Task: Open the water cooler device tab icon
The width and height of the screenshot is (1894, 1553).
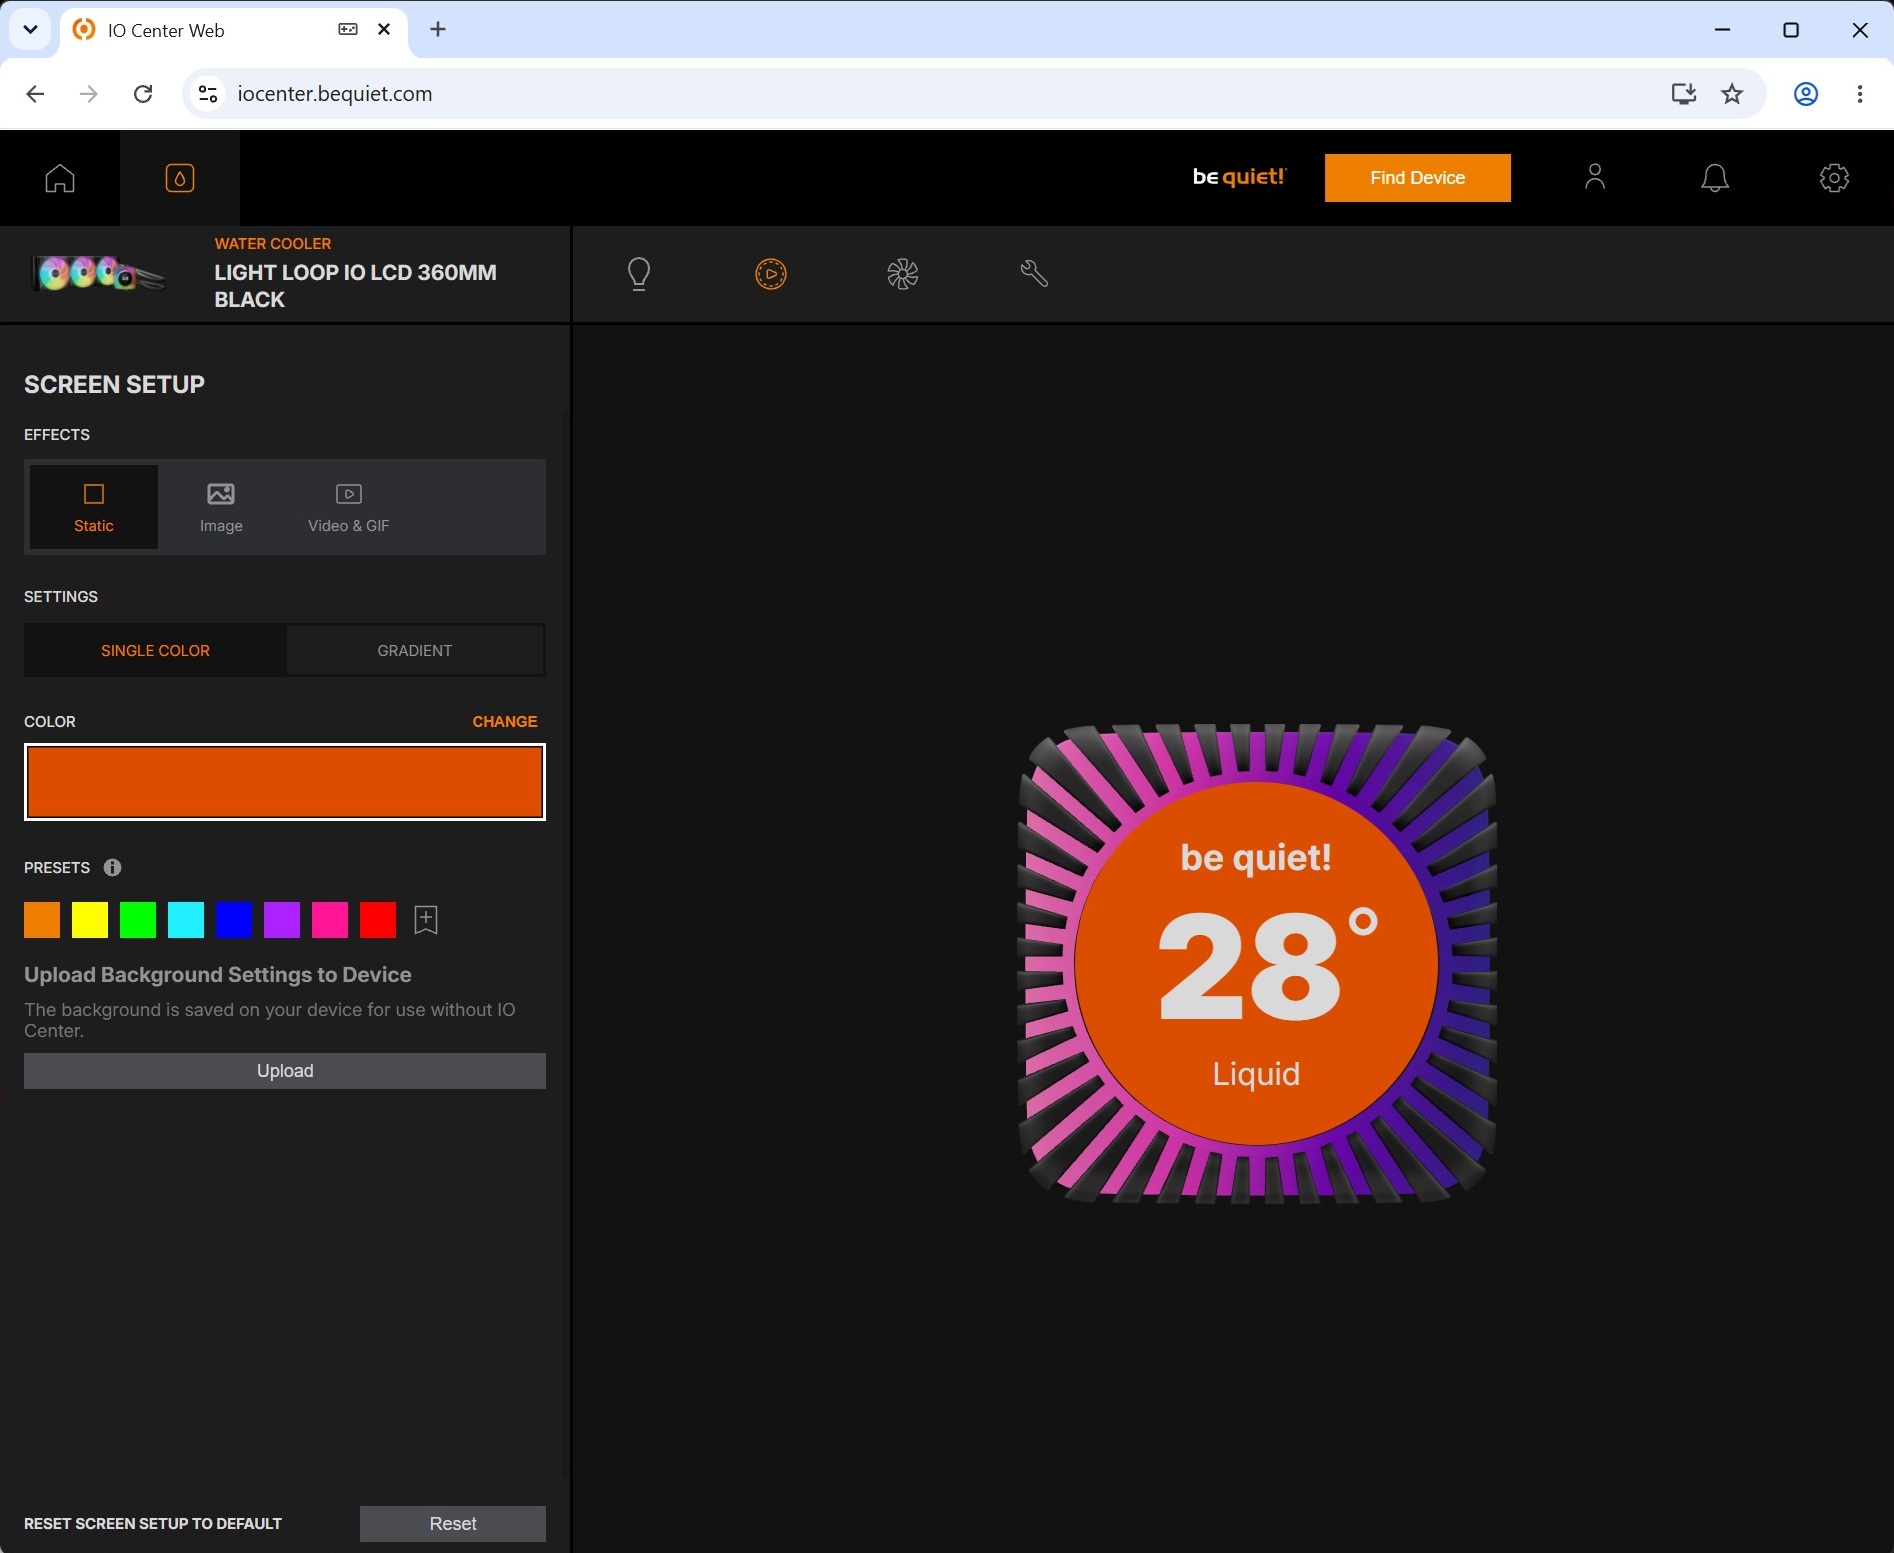Action: point(180,178)
